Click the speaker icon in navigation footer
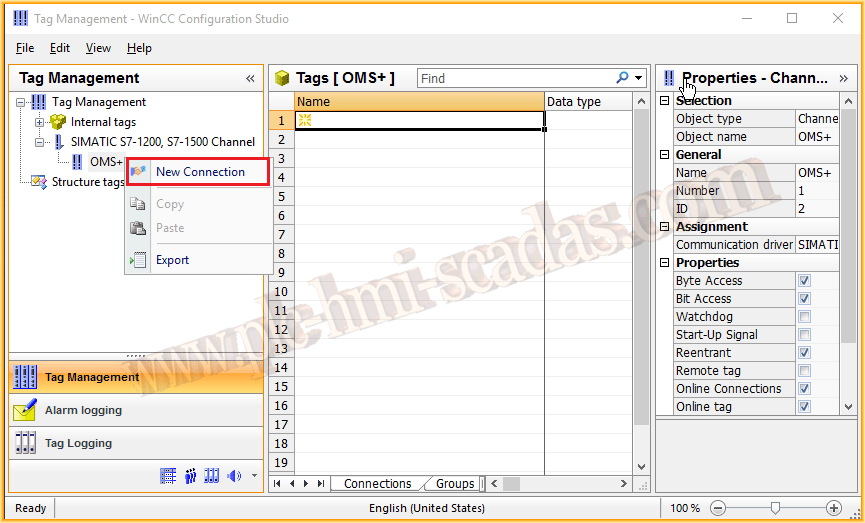865x523 pixels. (x=234, y=476)
